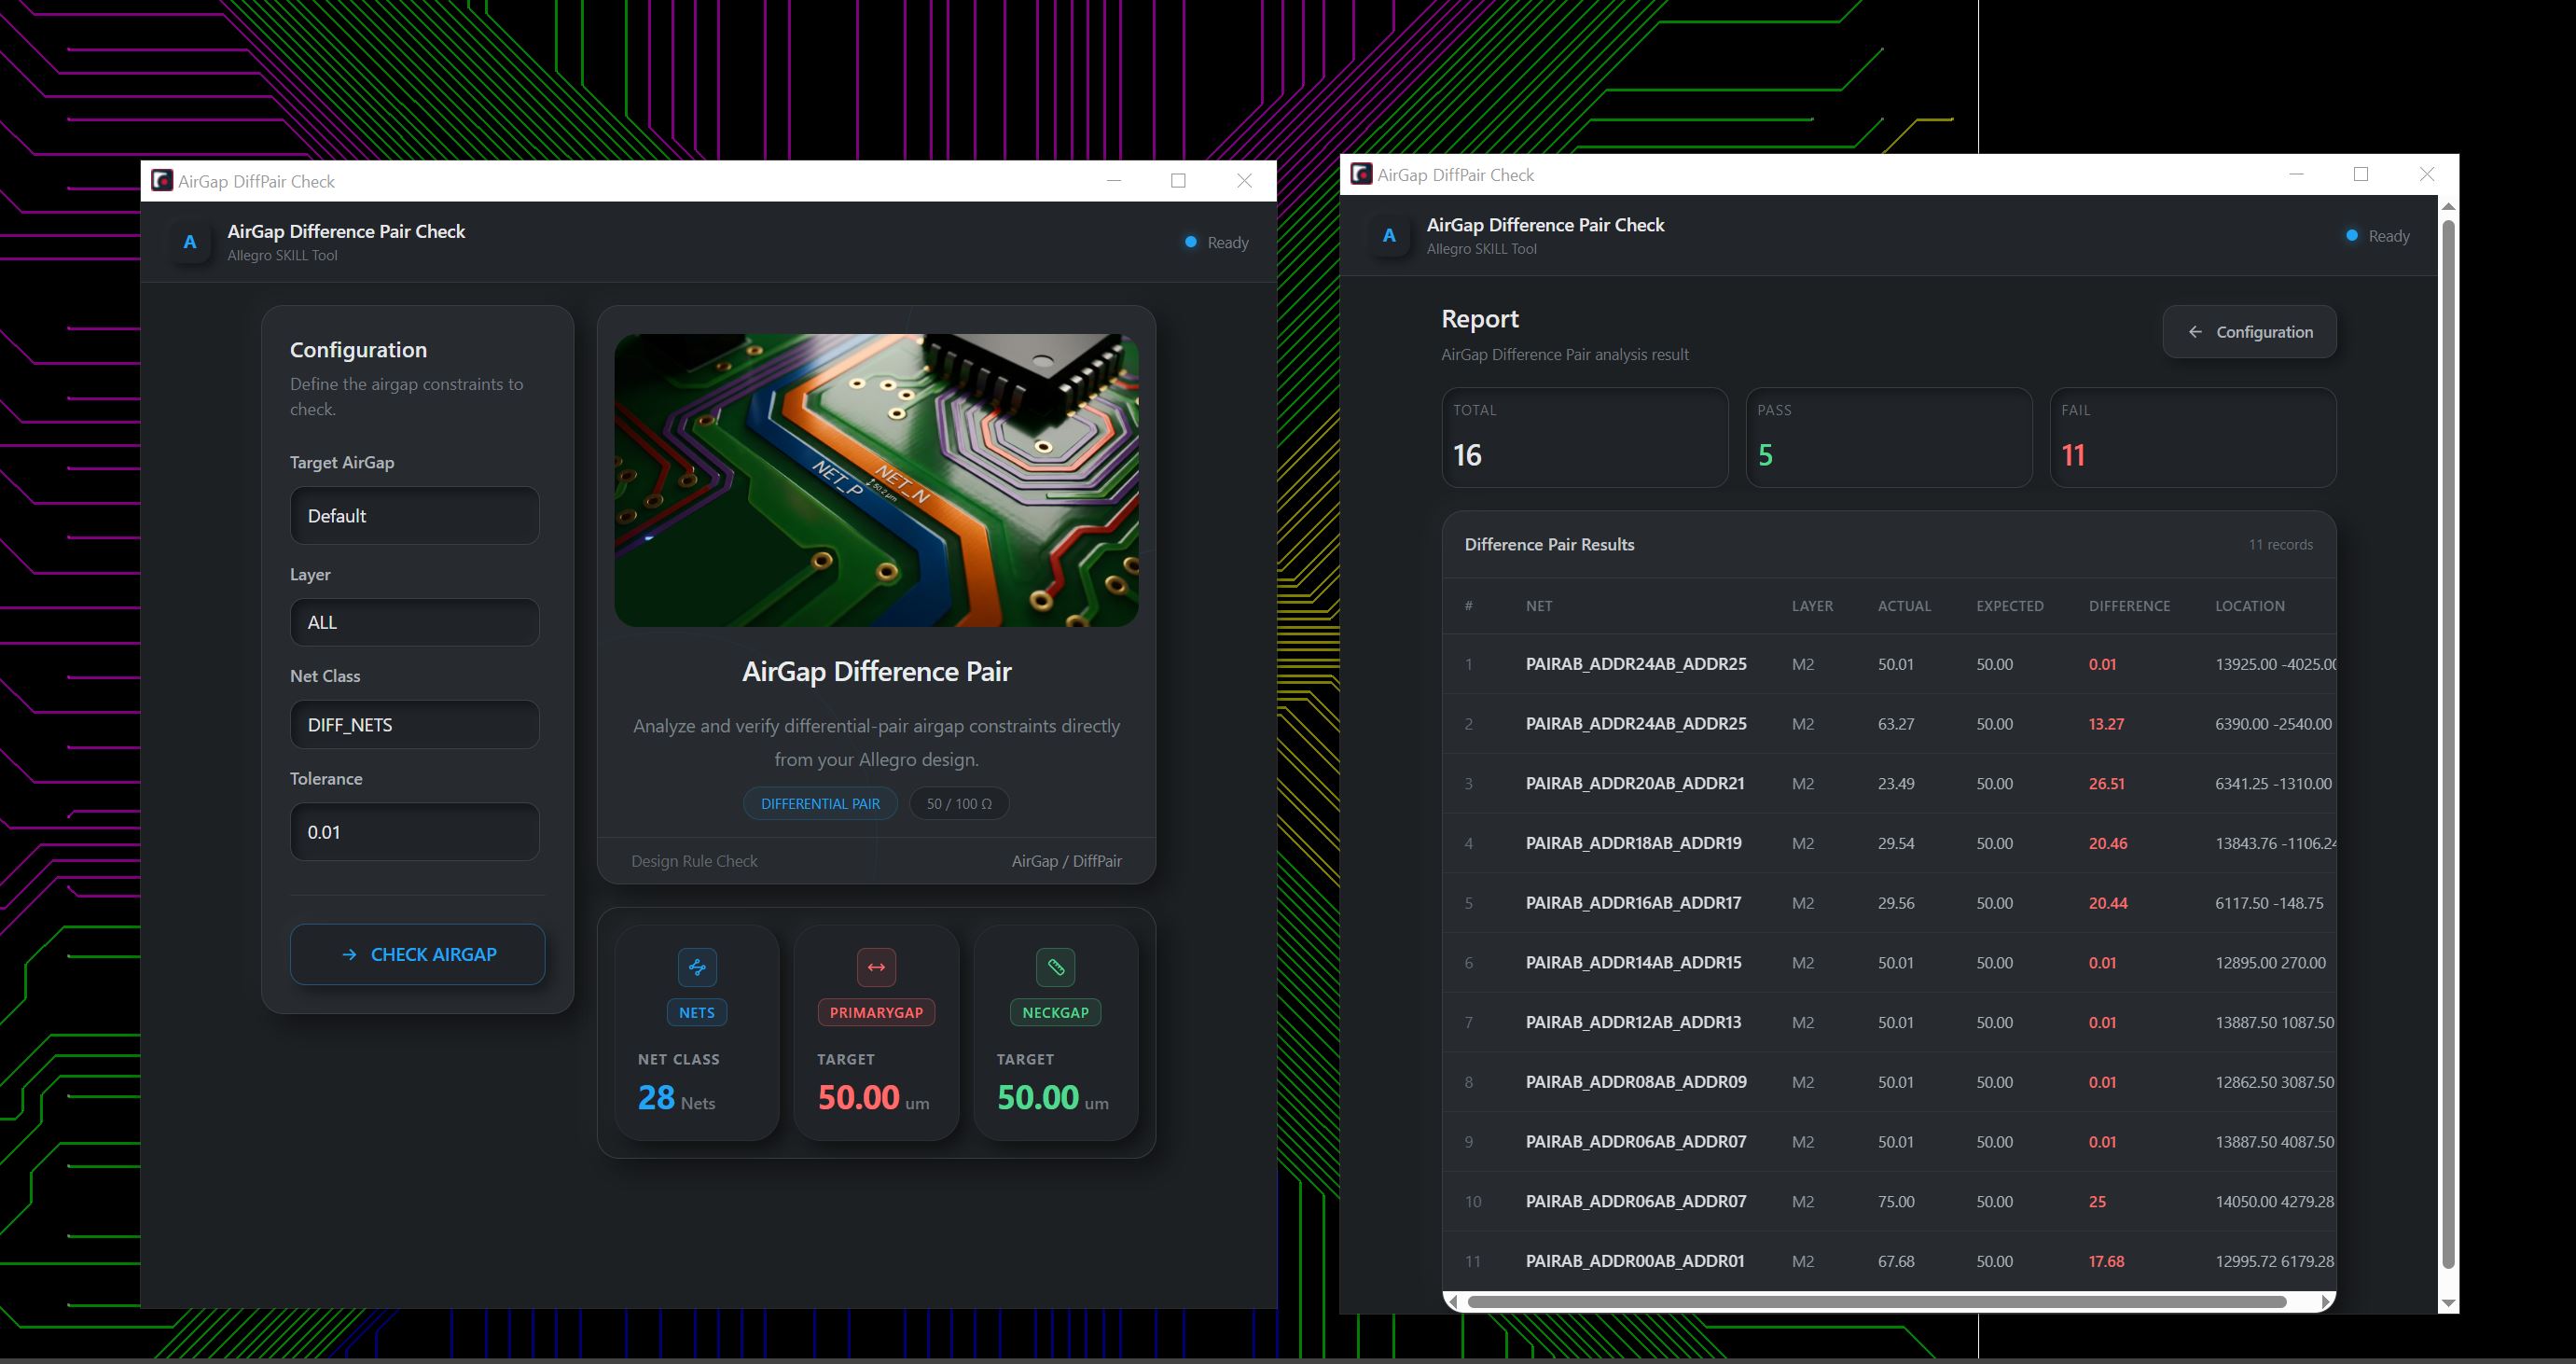The width and height of the screenshot is (2576, 1364).
Task: Click the 'A' logo in the configuration window header
Action: 190,242
